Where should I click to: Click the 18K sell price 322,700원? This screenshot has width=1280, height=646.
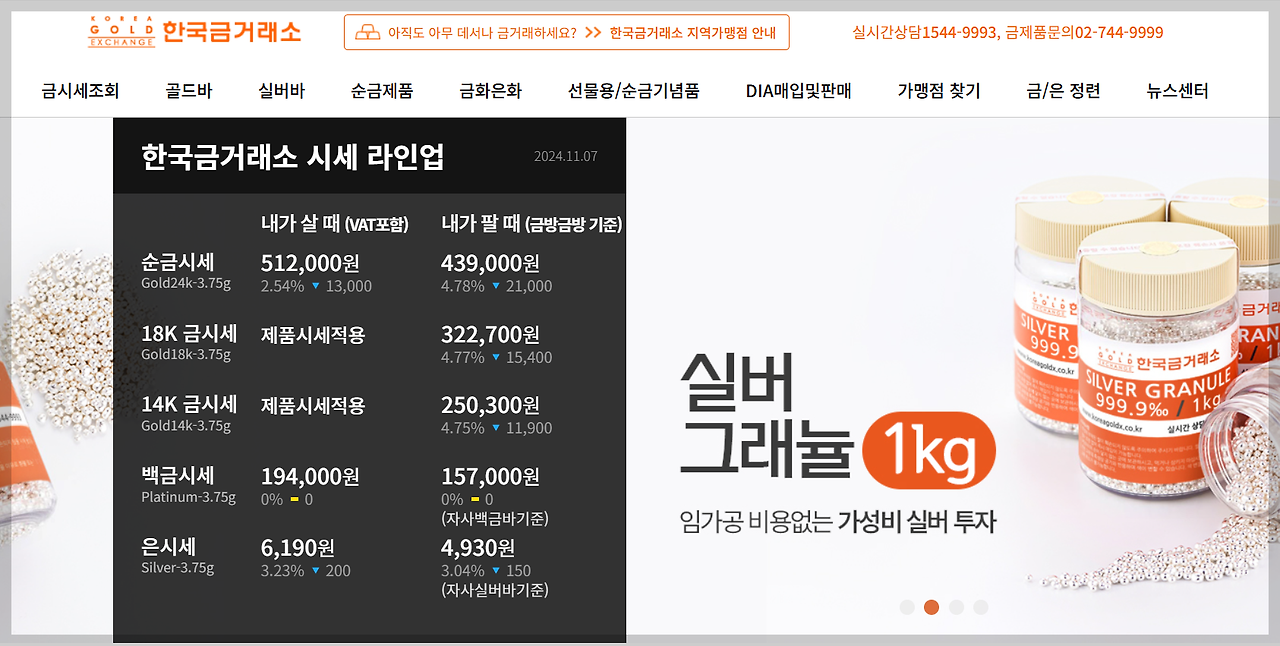(x=490, y=334)
